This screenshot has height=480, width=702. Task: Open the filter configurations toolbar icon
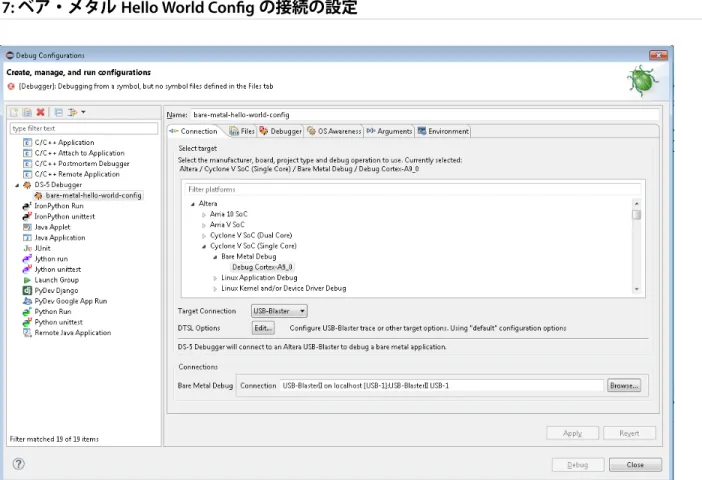(72, 112)
